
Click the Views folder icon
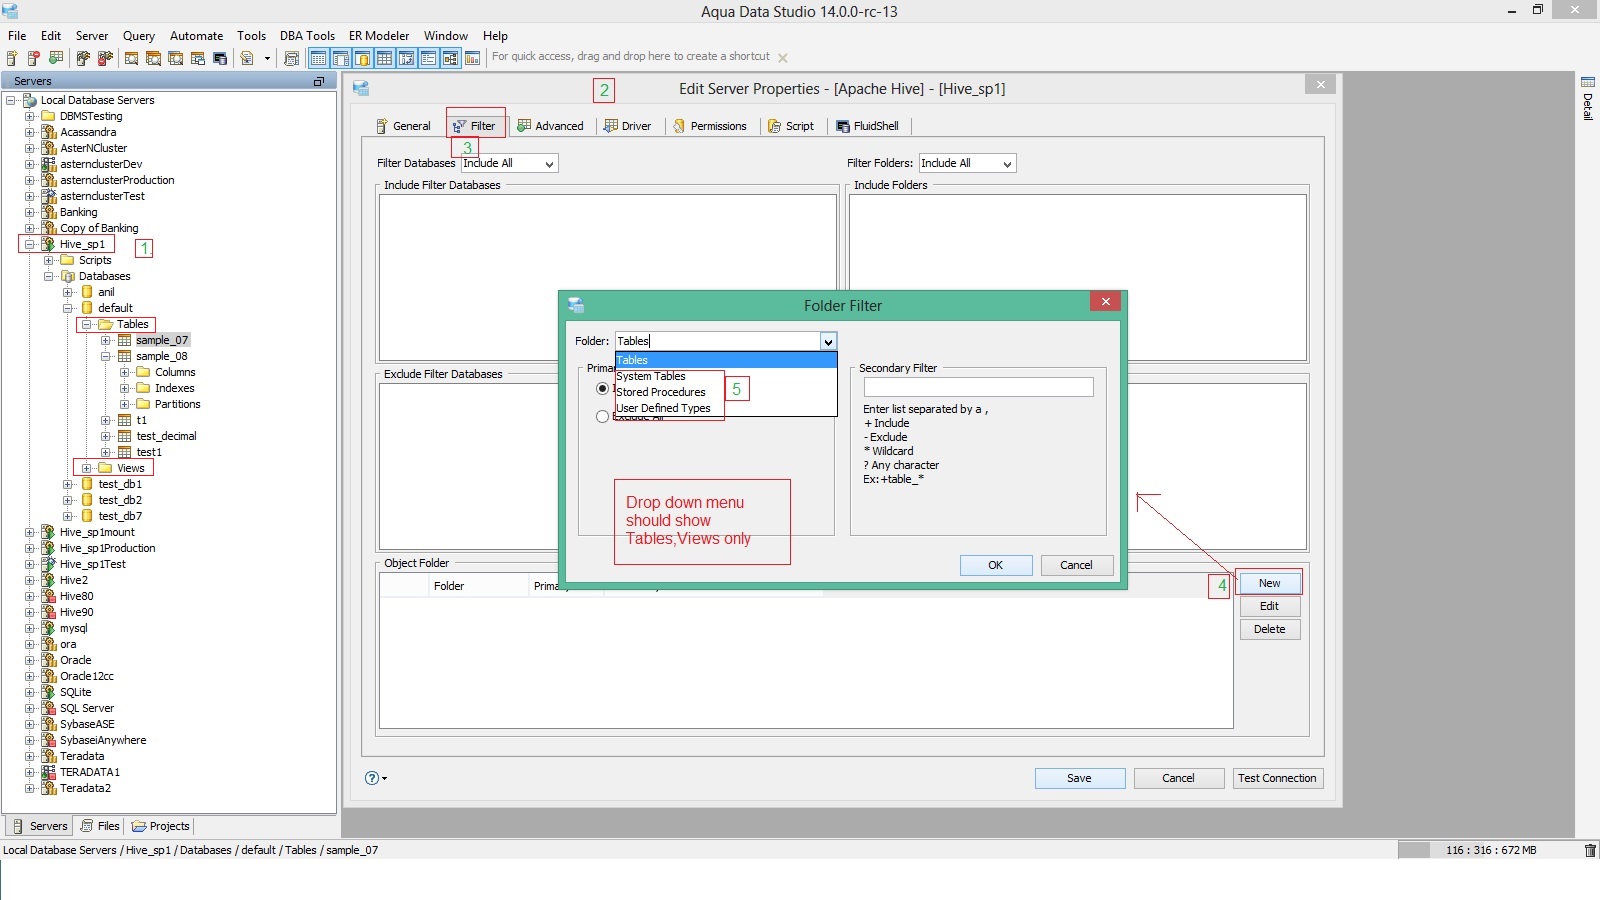pos(105,468)
